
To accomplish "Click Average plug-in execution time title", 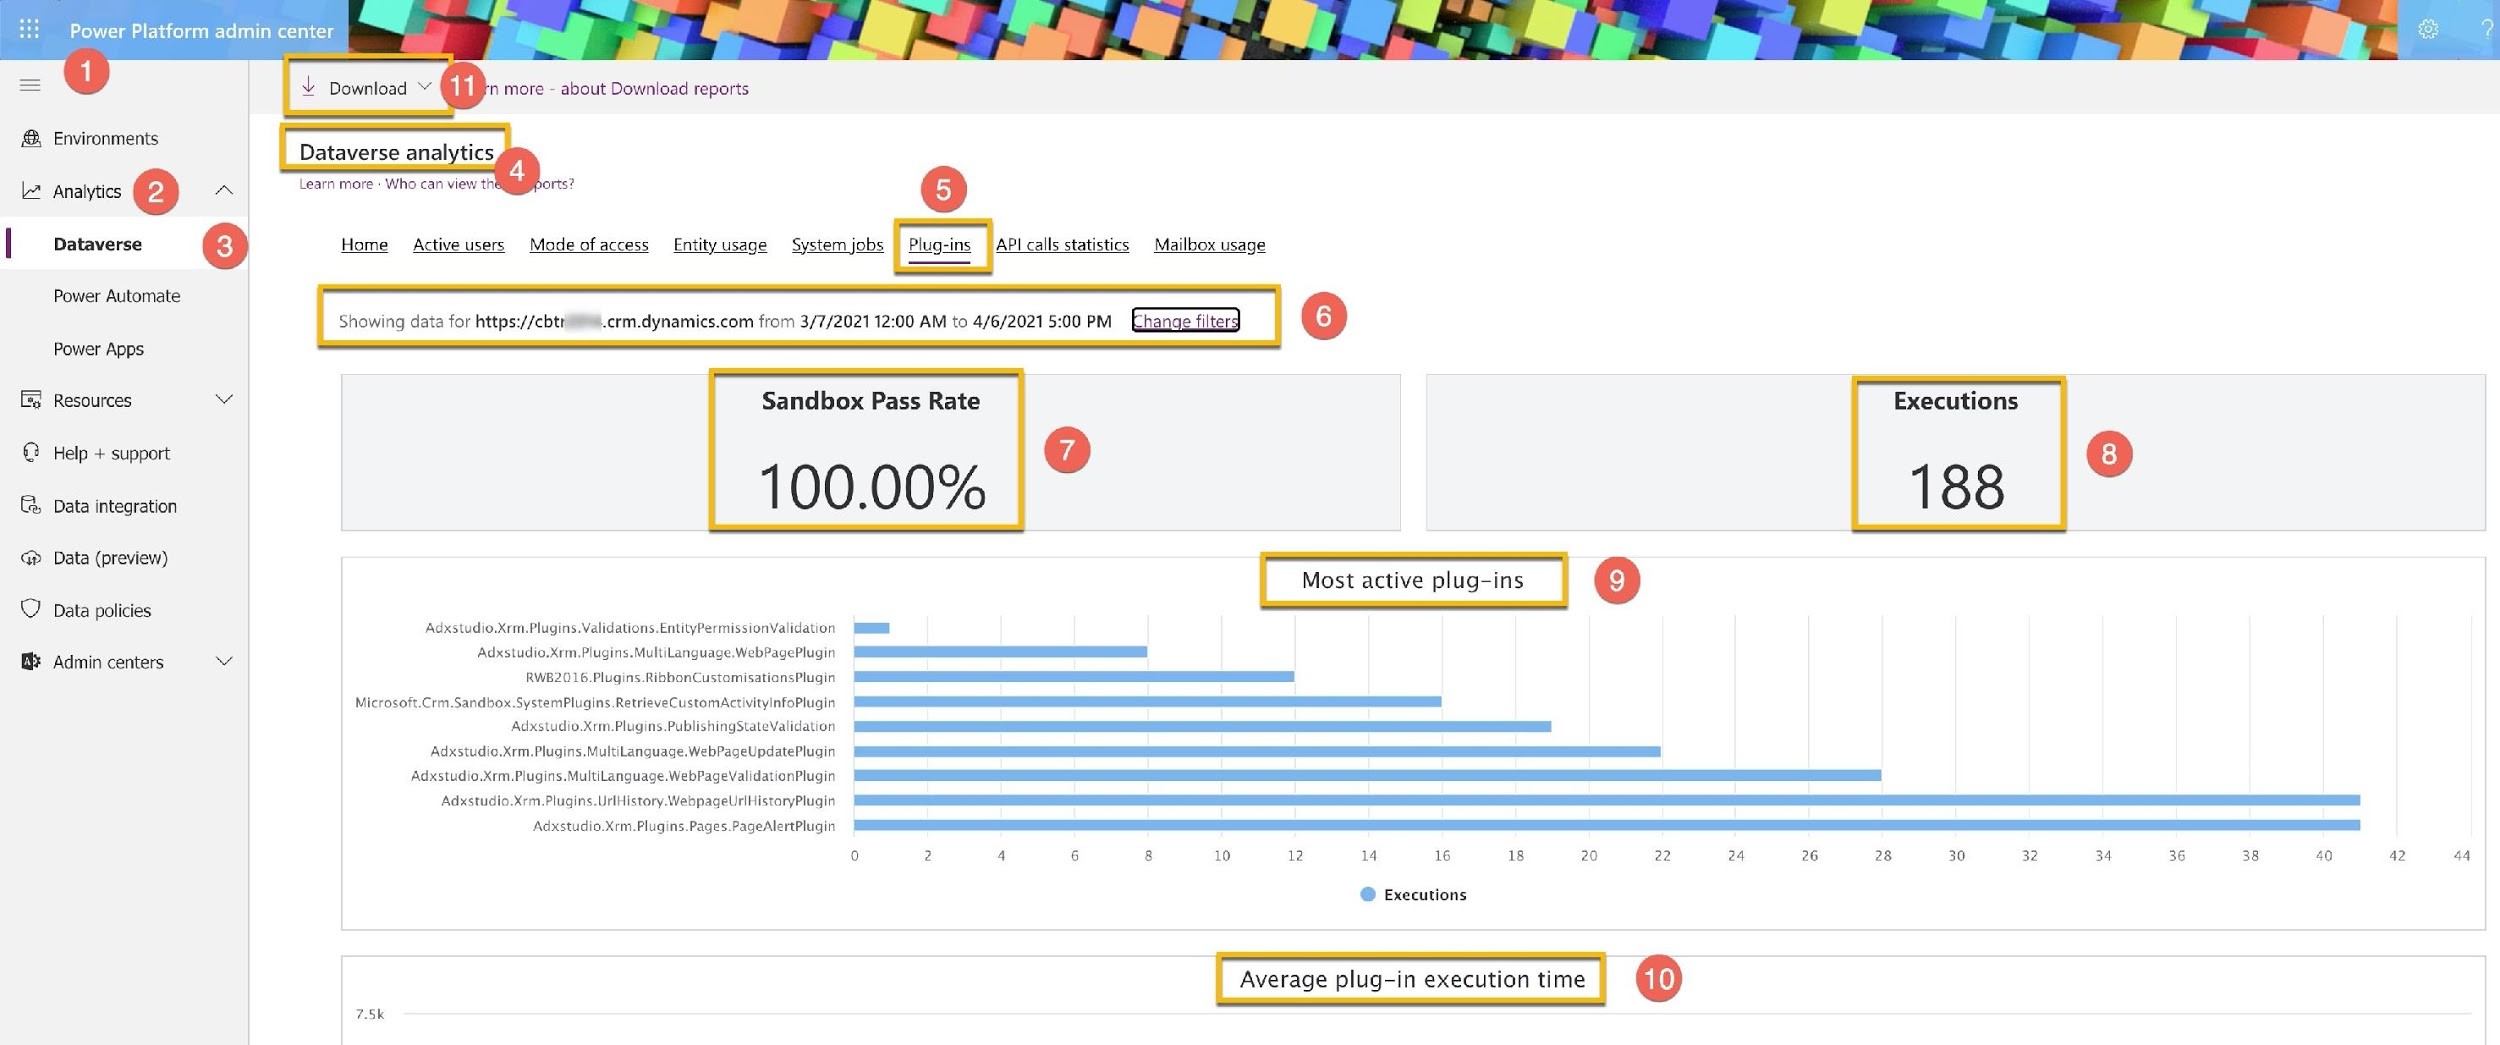I will coord(1411,979).
